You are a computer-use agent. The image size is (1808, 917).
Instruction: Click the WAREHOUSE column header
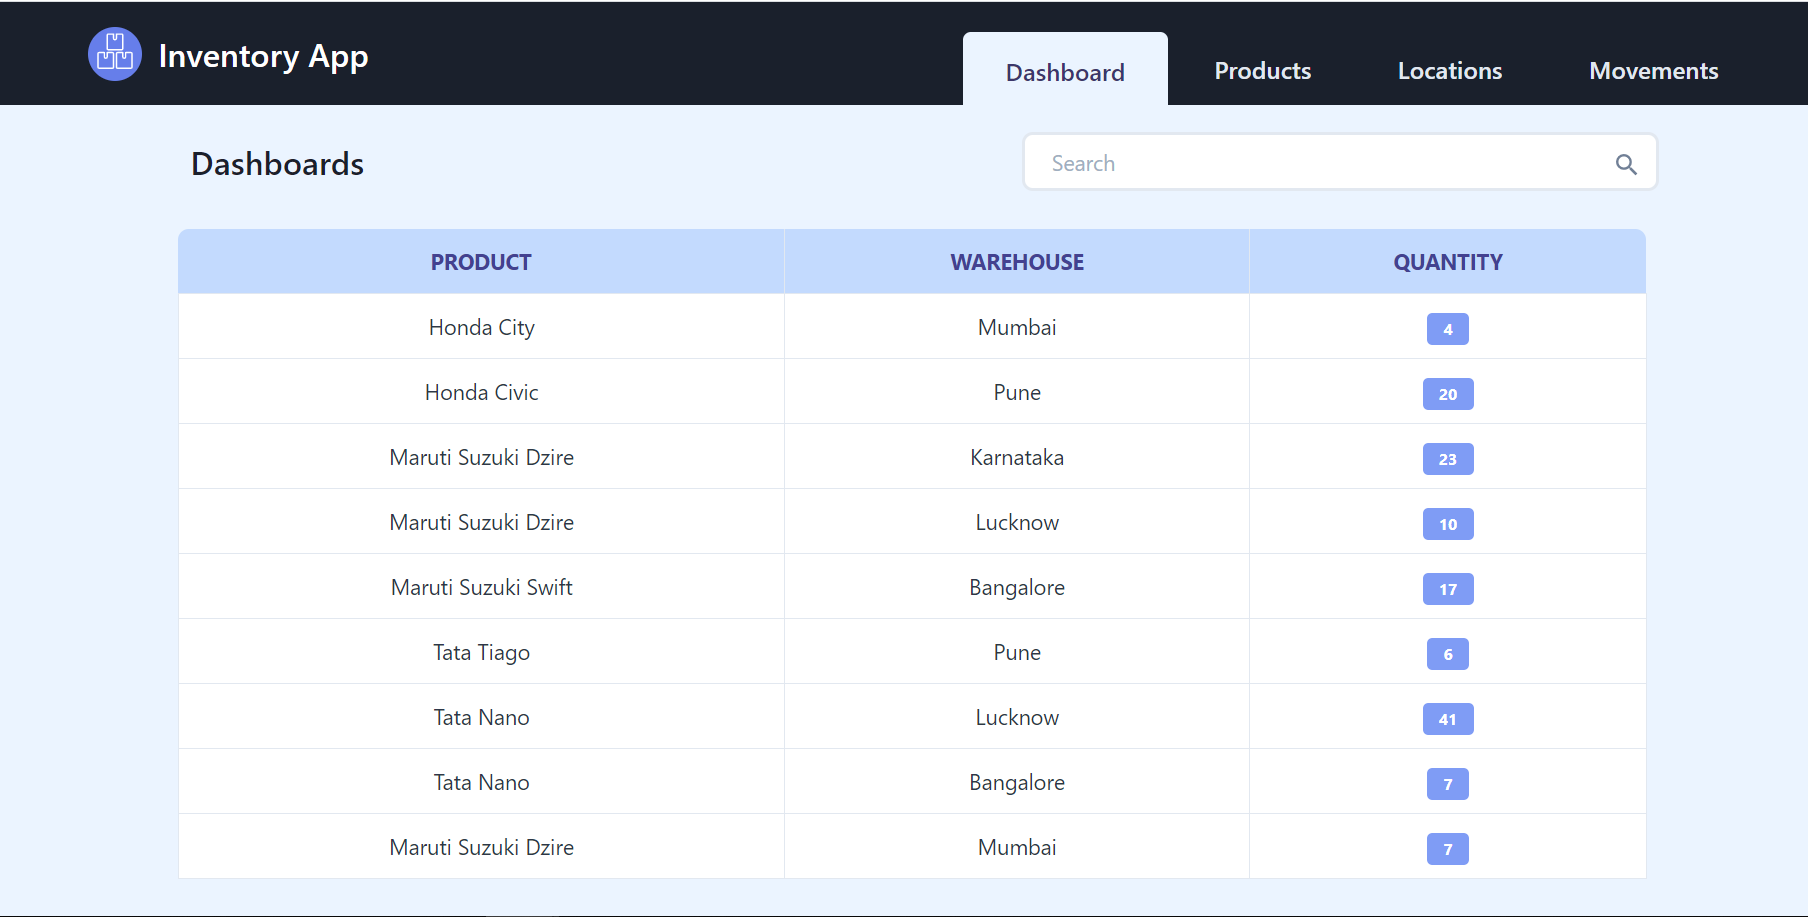pyautogui.click(x=1017, y=262)
